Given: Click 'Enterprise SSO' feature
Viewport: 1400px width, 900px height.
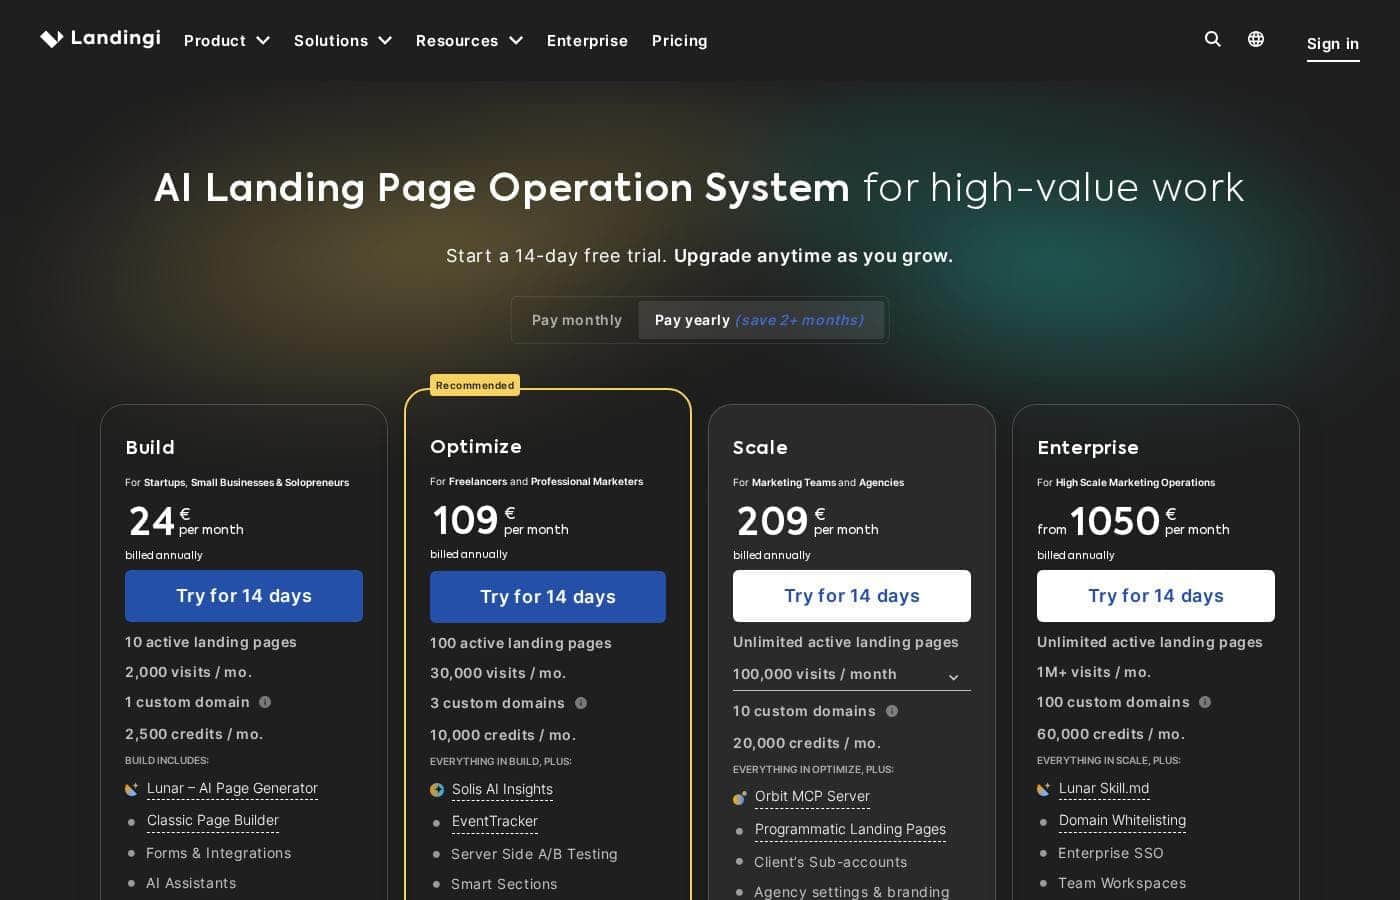Looking at the screenshot, I should (x=1111, y=853).
